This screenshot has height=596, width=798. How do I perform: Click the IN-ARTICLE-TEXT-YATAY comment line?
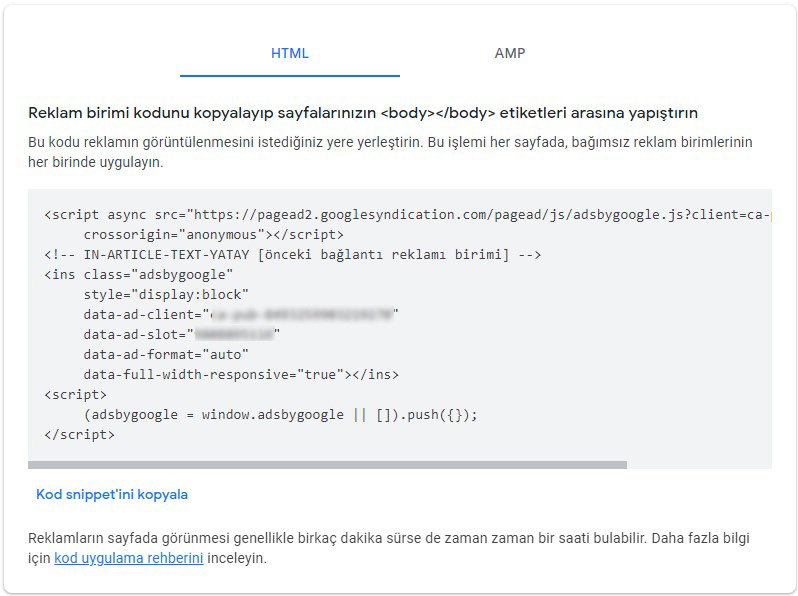click(x=293, y=254)
